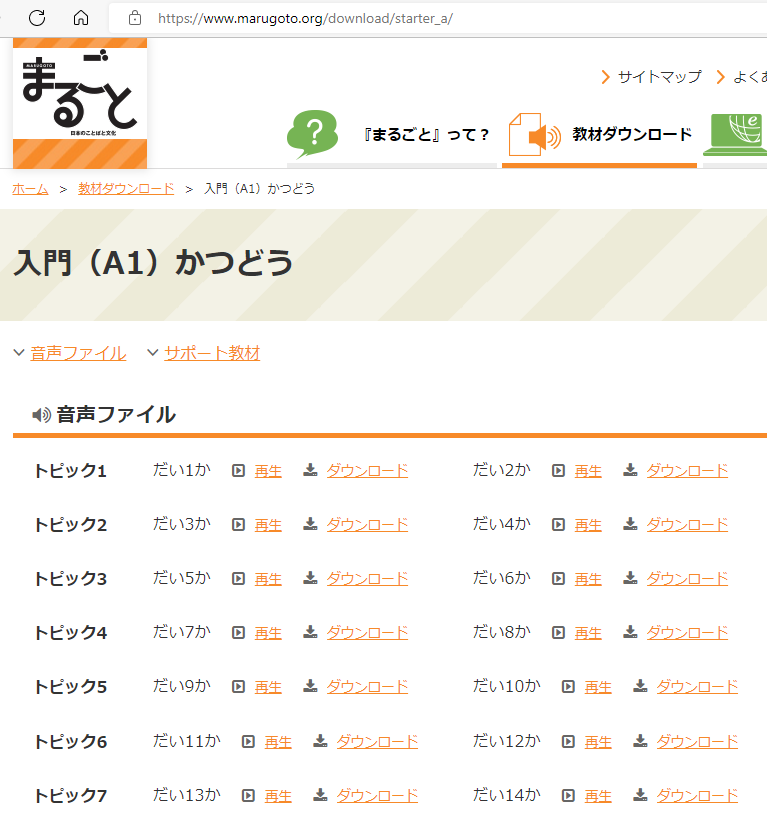This screenshot has width=767, height=838.
Task: Download だい3か via ダウンロード link
Action: click(x=367, y=525)
